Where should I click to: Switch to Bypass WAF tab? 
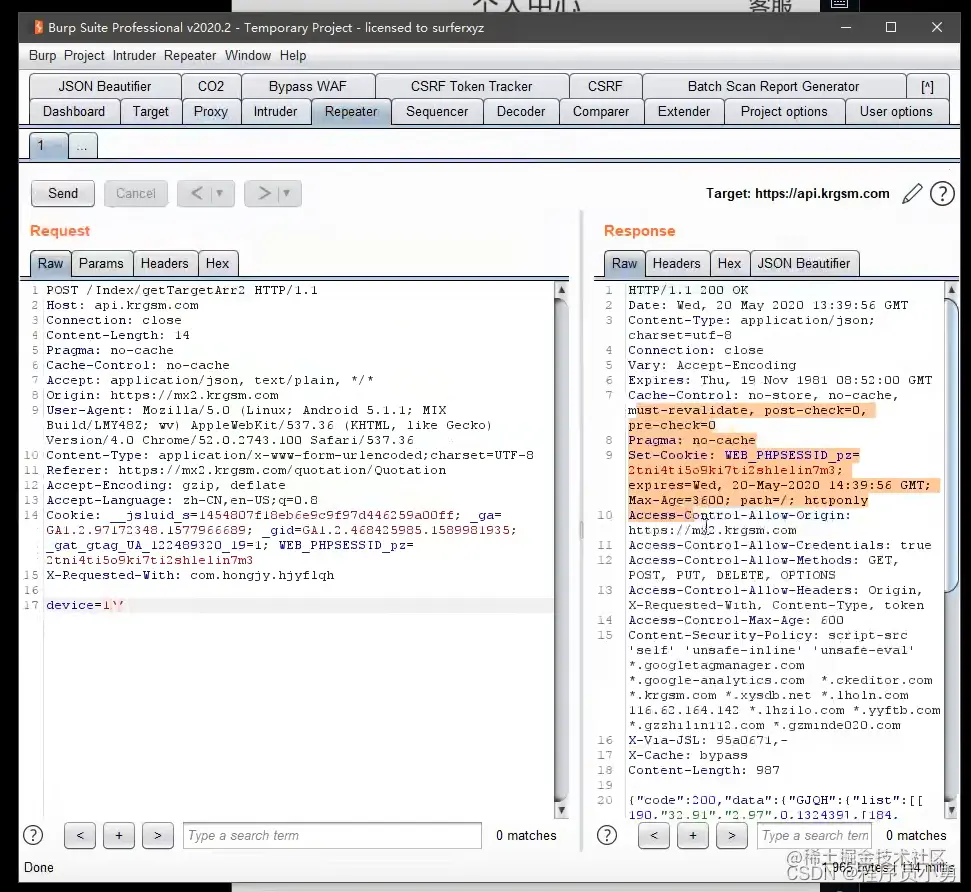pyautogui.click(x=308, y=86)
